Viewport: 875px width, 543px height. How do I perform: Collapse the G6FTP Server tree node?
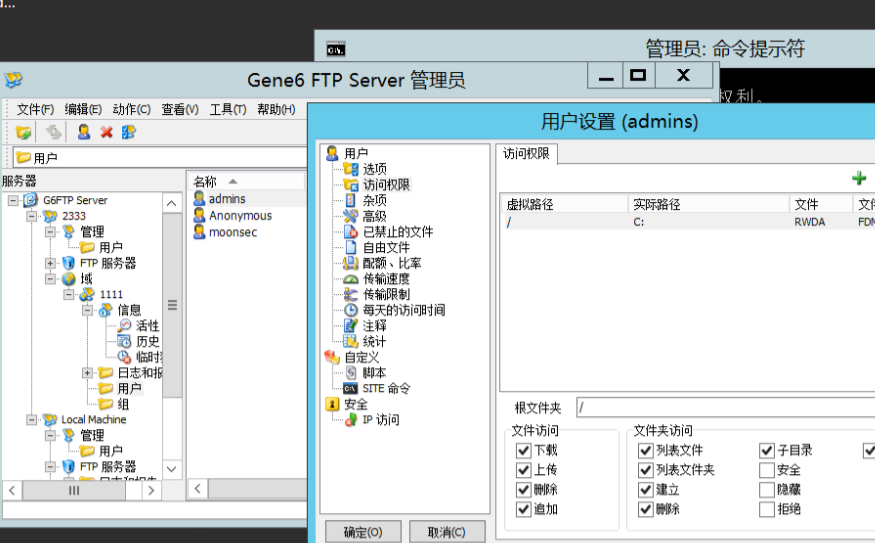[13, 200]
